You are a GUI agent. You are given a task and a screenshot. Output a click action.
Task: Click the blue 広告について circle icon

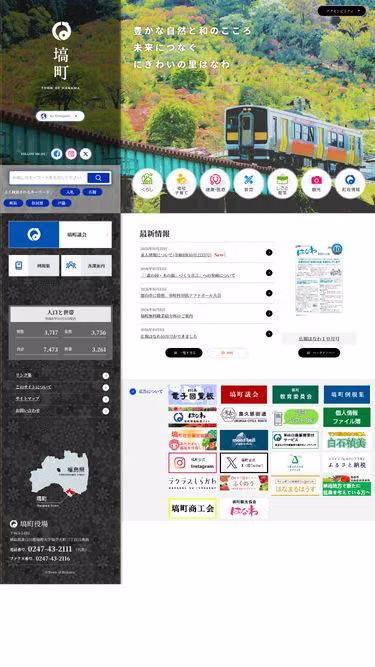(133, 391)
